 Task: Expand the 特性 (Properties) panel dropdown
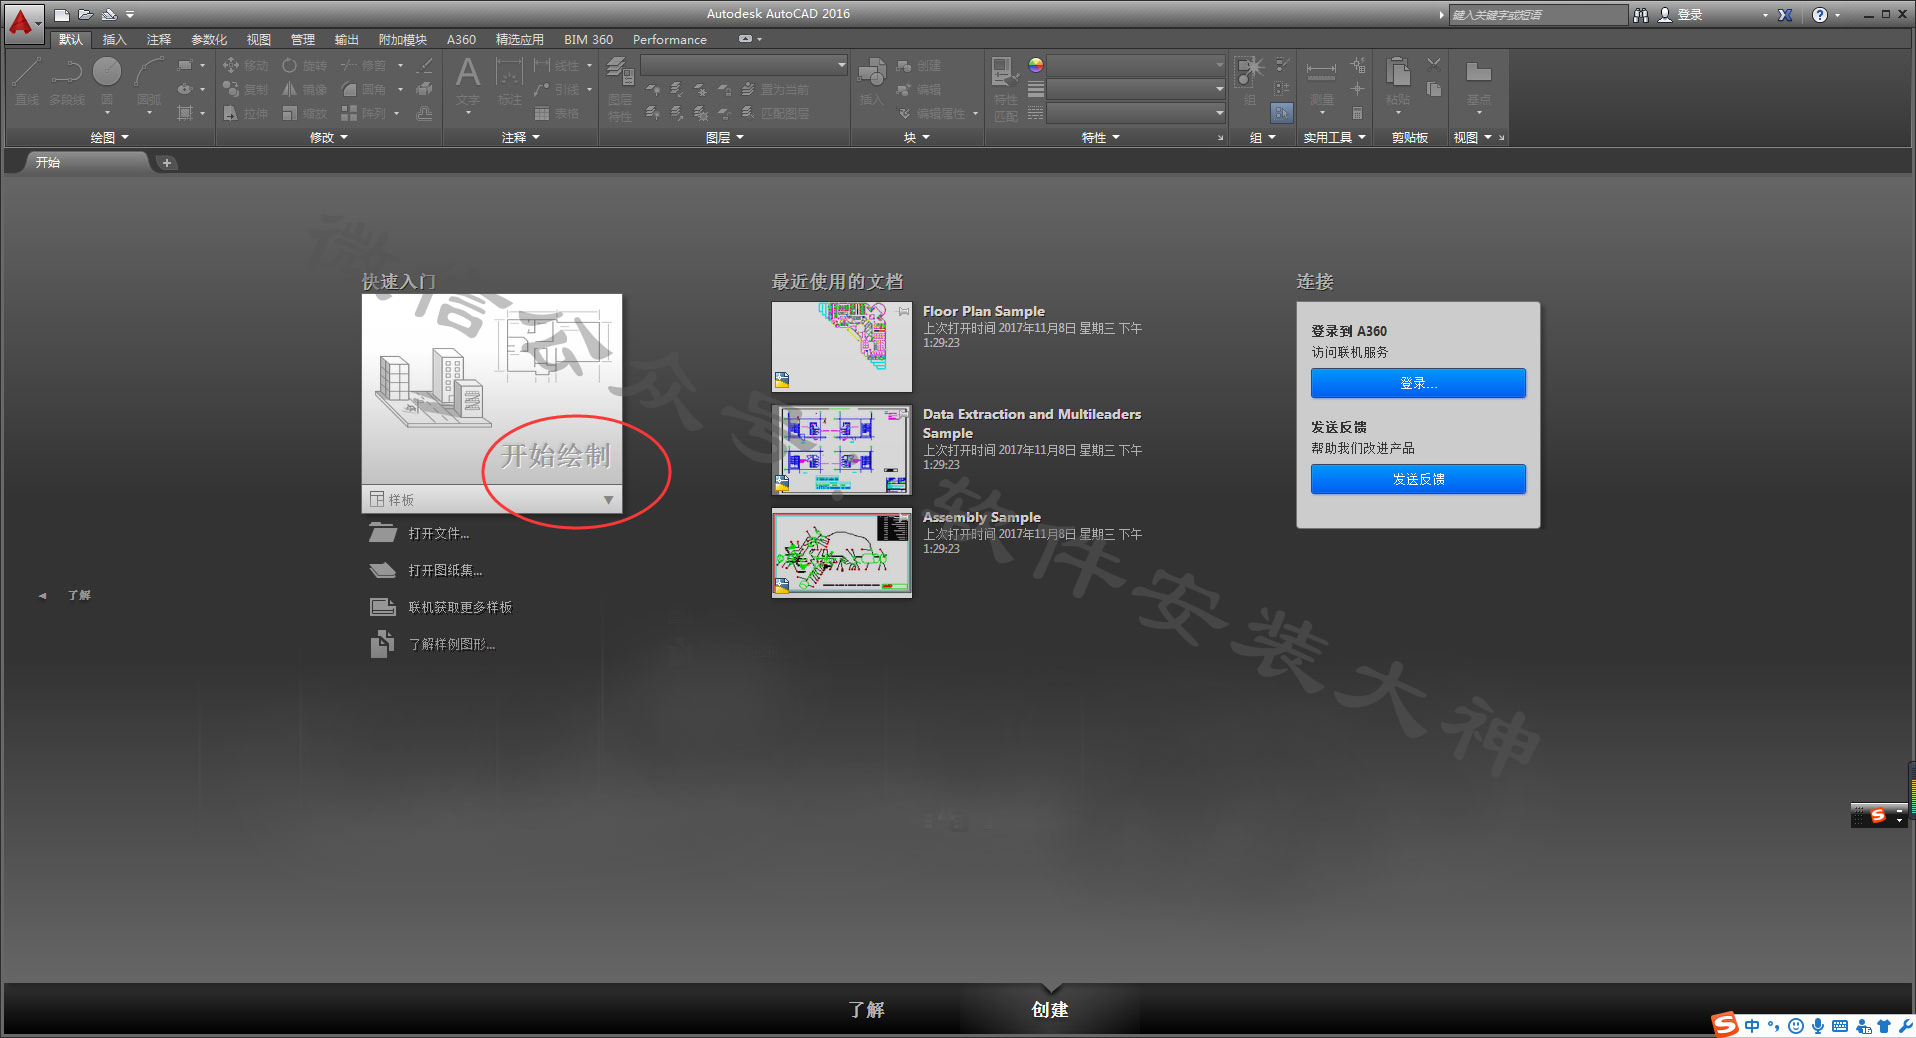(x=1101, y=138)
